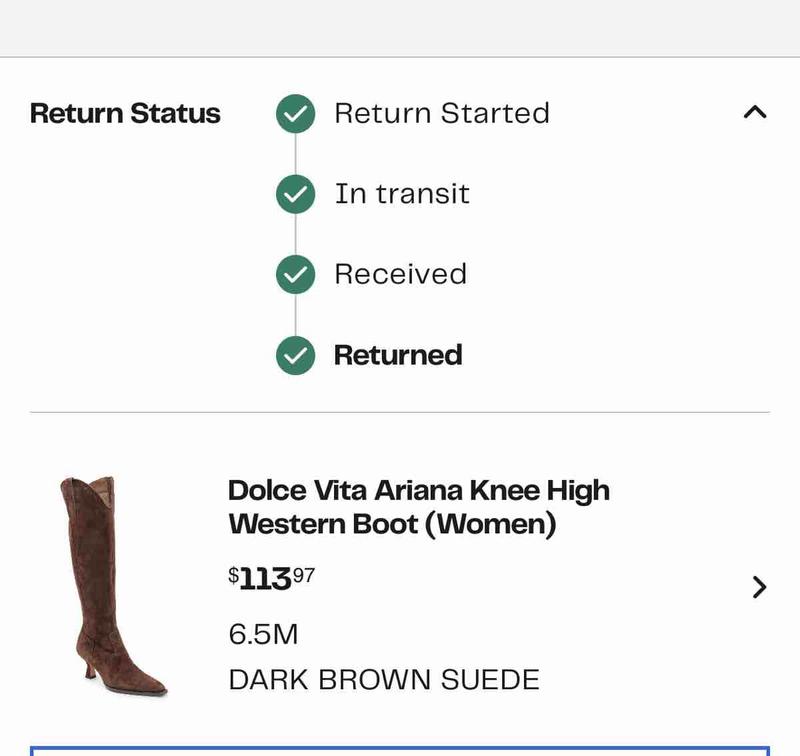Click the In transit green checkmark icon

(x=295, y=194)
